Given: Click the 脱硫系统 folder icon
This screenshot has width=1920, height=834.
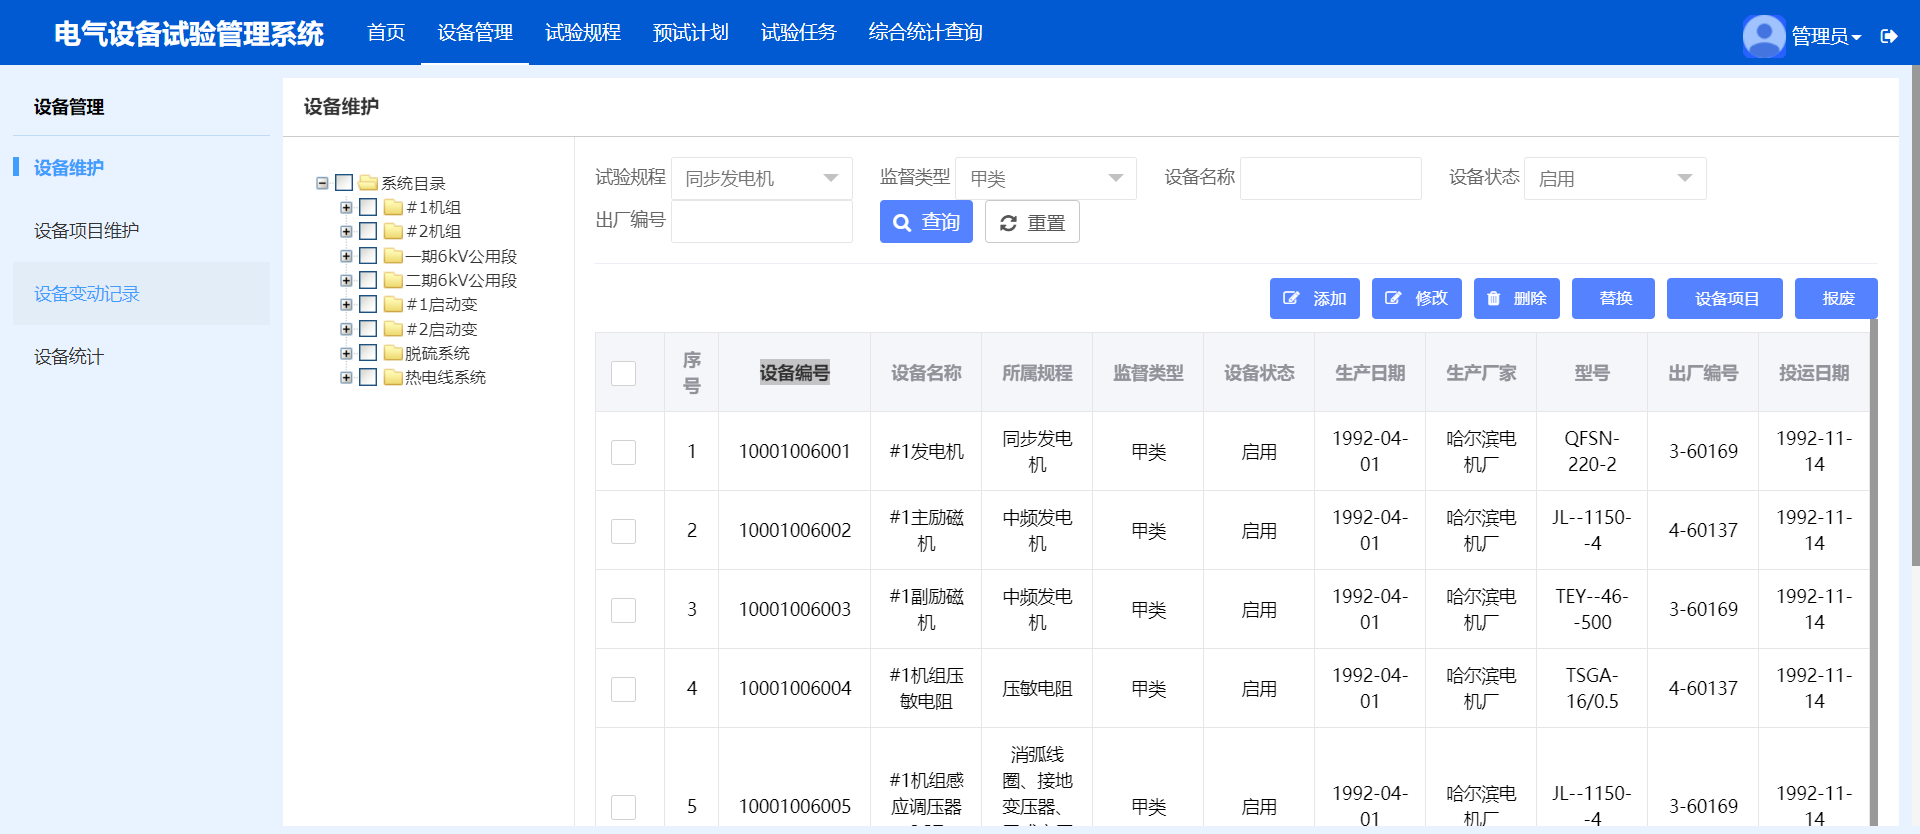Looking at the screenshot, I should point(393,353).
